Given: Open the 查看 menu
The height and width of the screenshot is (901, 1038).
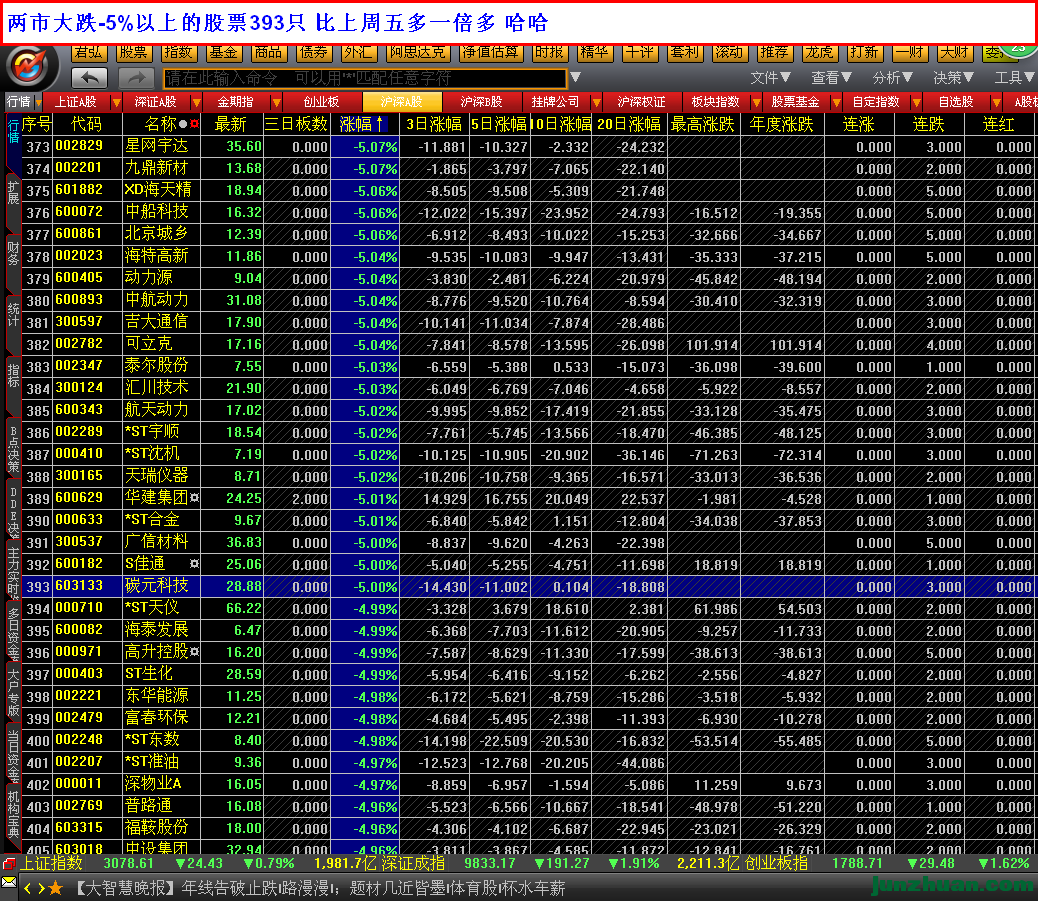Looking at the screenshot, I should click(x=831, y=78).
